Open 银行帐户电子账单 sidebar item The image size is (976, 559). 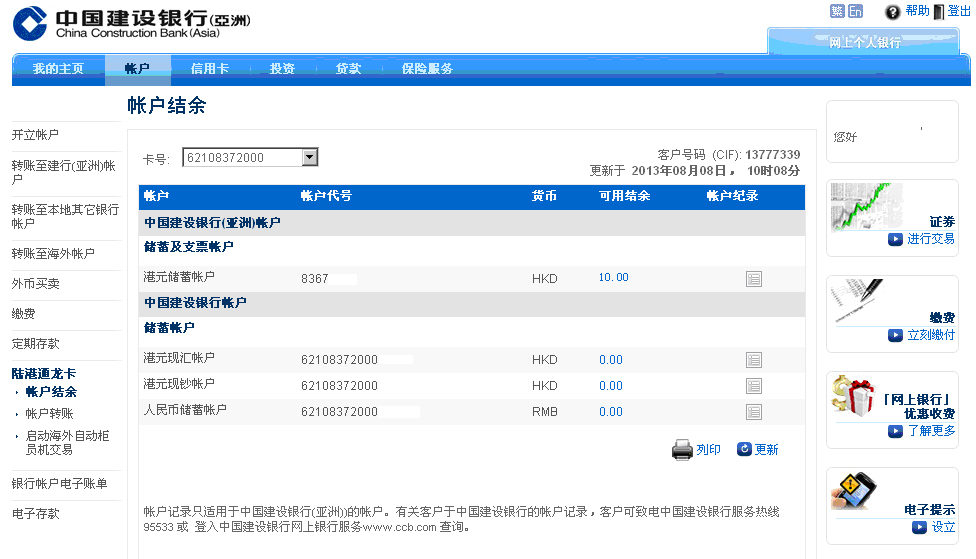tap(59, 483)
